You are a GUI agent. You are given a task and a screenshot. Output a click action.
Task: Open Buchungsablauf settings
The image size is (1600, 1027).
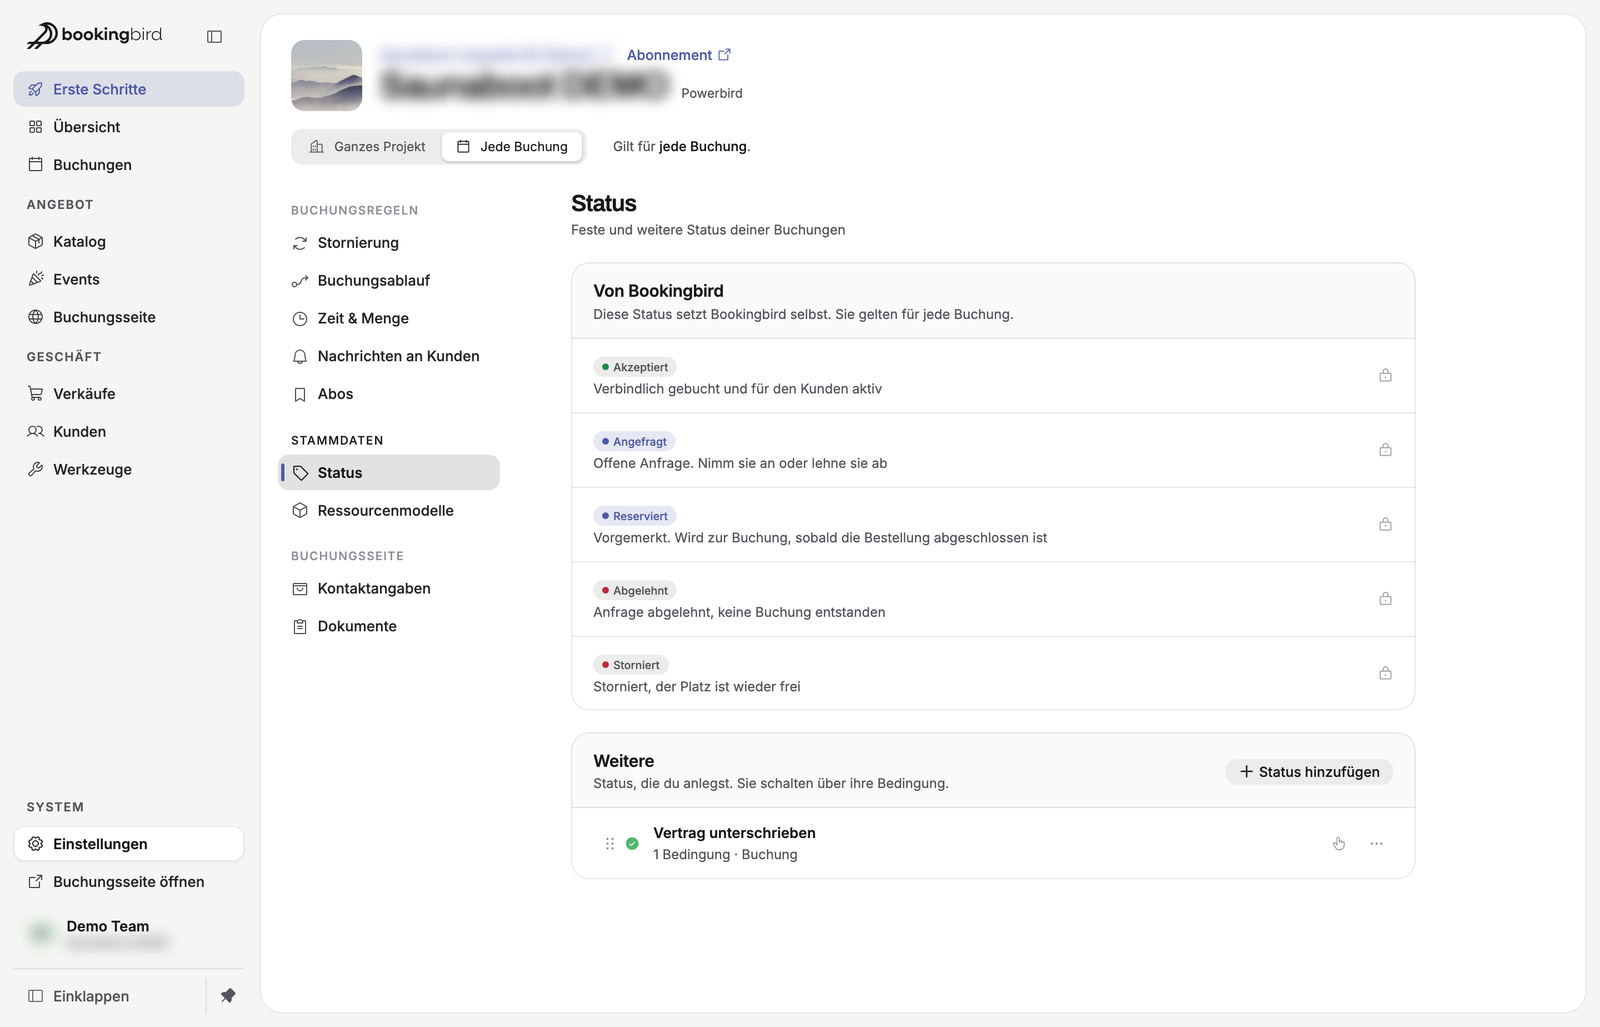tap(389, 281)
